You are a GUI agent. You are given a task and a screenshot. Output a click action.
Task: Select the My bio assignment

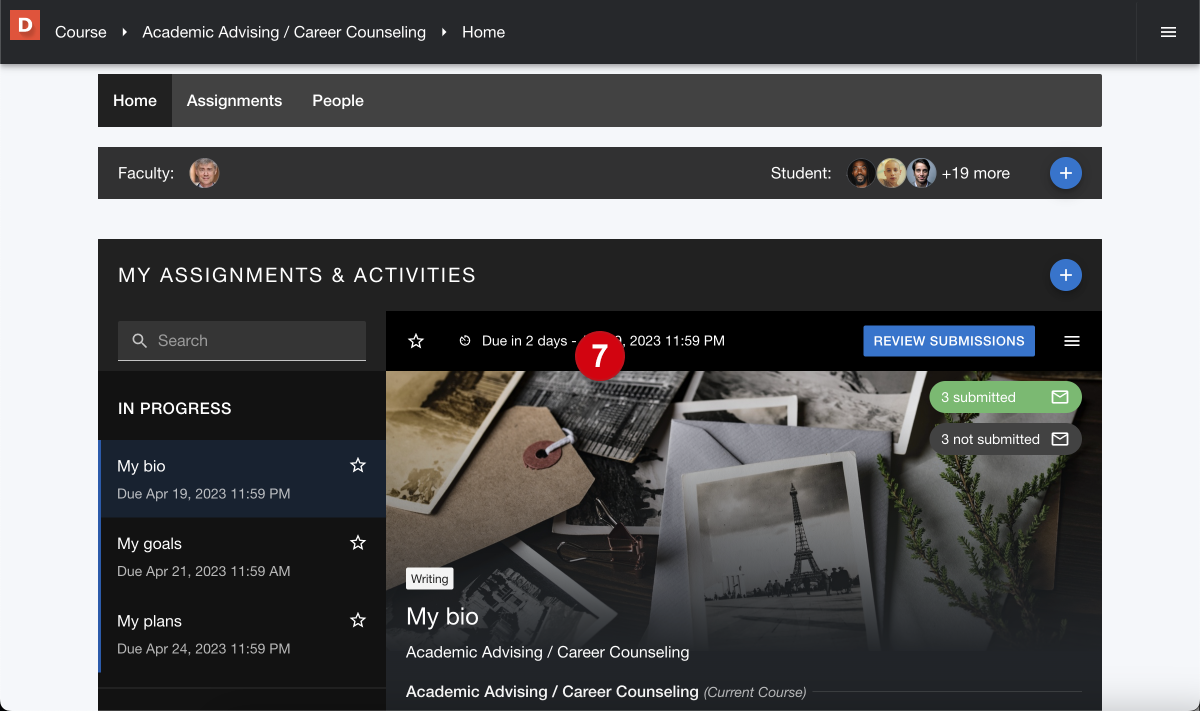[x=242, y=479]
